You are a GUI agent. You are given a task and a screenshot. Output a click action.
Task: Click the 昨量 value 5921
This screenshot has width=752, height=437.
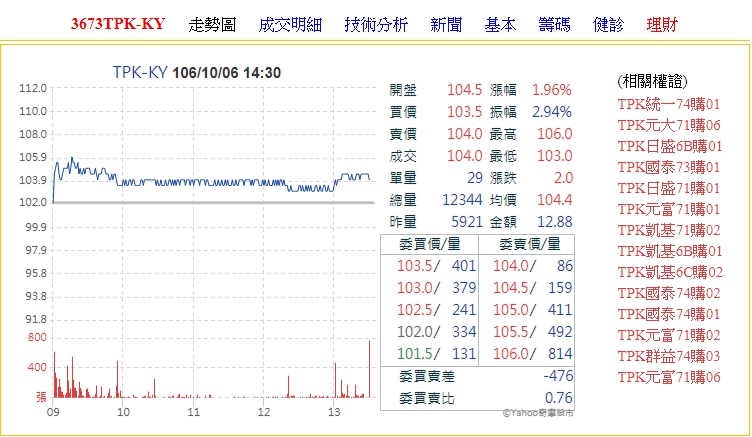click(467, 222)
